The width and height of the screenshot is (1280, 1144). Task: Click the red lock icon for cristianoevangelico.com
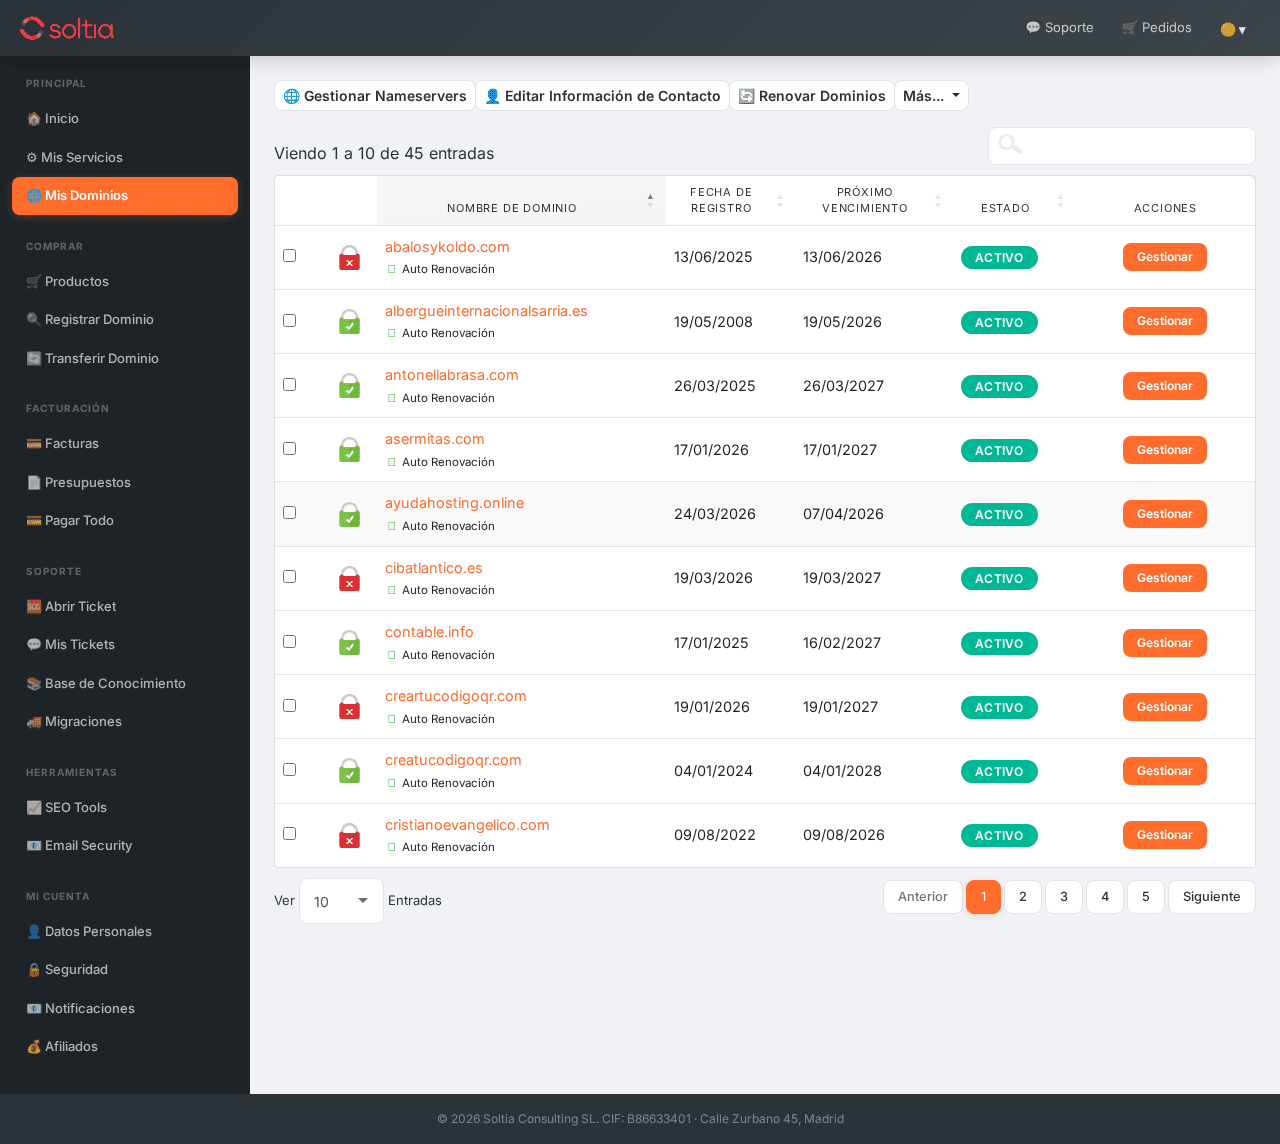point(349,836)
